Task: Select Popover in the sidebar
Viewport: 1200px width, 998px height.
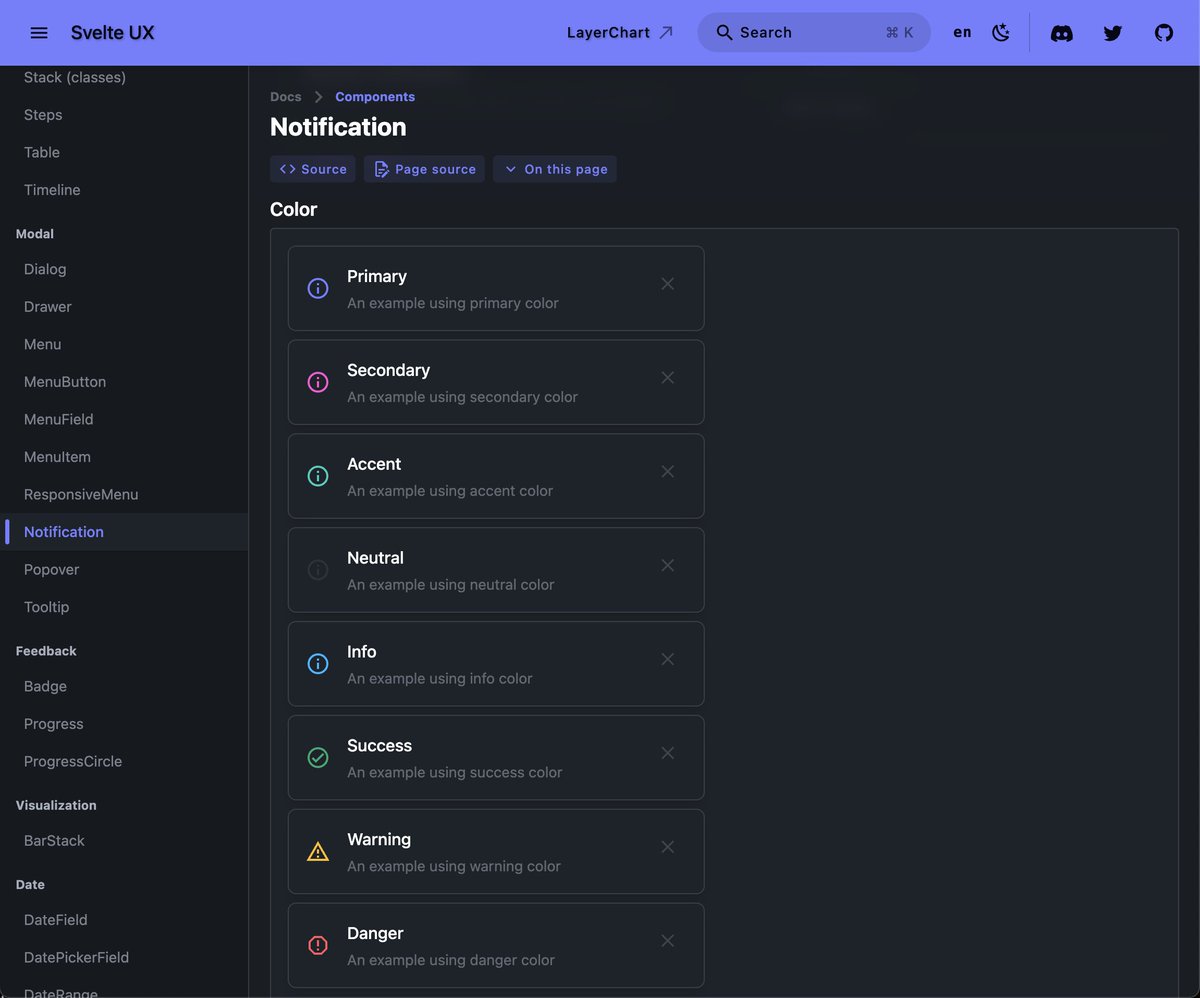Action: (51, 569)
